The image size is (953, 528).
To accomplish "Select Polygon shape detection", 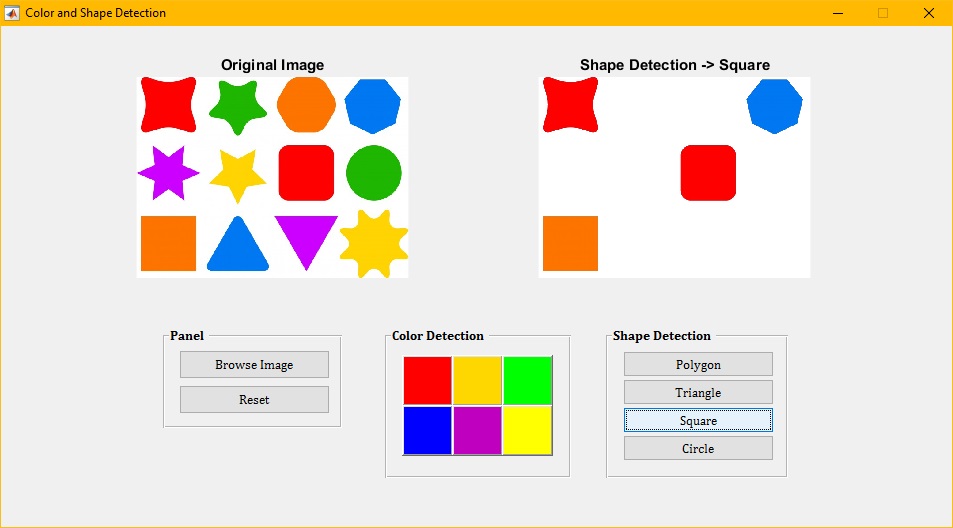I will pos(698,364).
